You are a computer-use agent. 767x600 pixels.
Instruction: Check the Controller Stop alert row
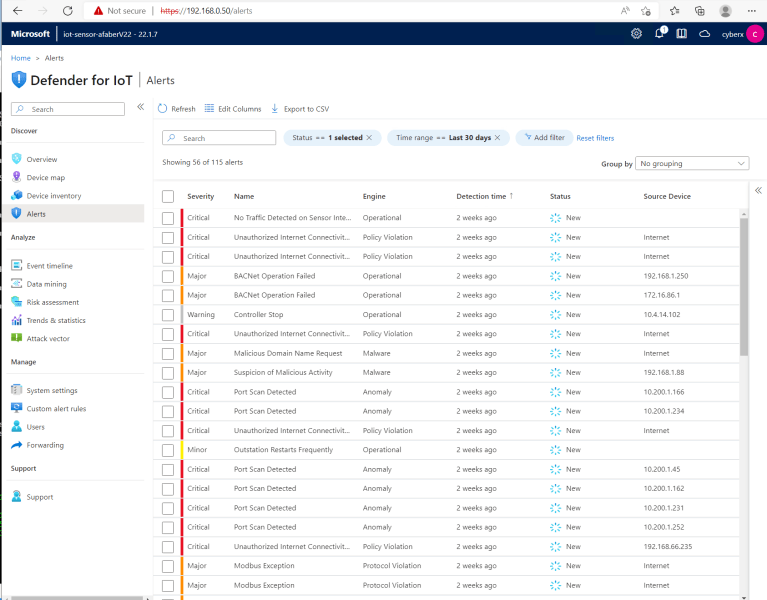click(168, 314)
